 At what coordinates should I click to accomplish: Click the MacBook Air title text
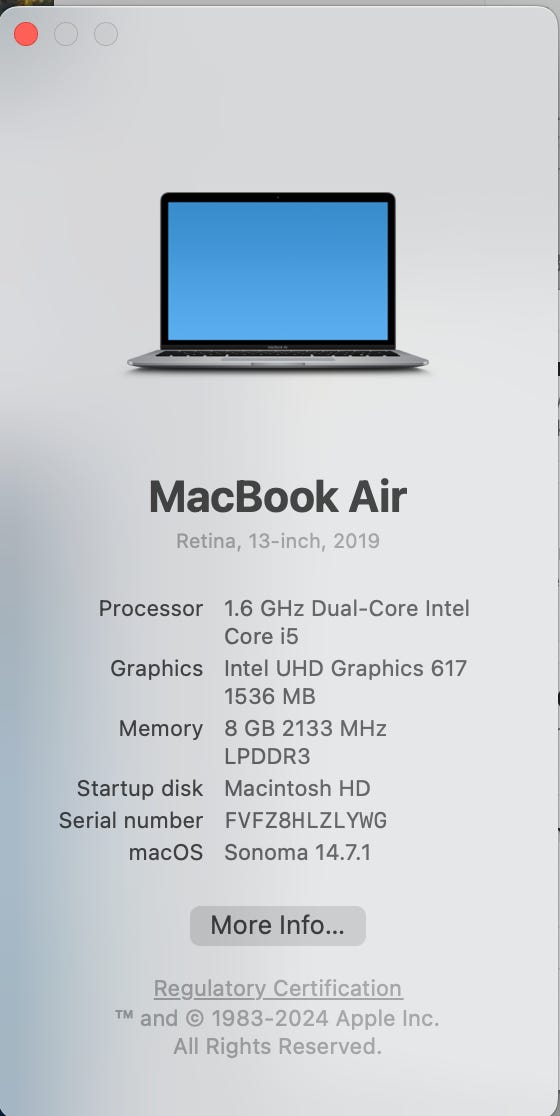(278, 496)
